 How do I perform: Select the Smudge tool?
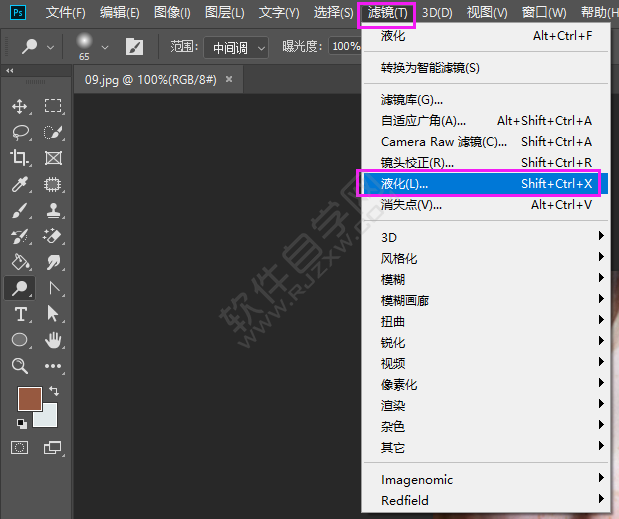[53, 262]
